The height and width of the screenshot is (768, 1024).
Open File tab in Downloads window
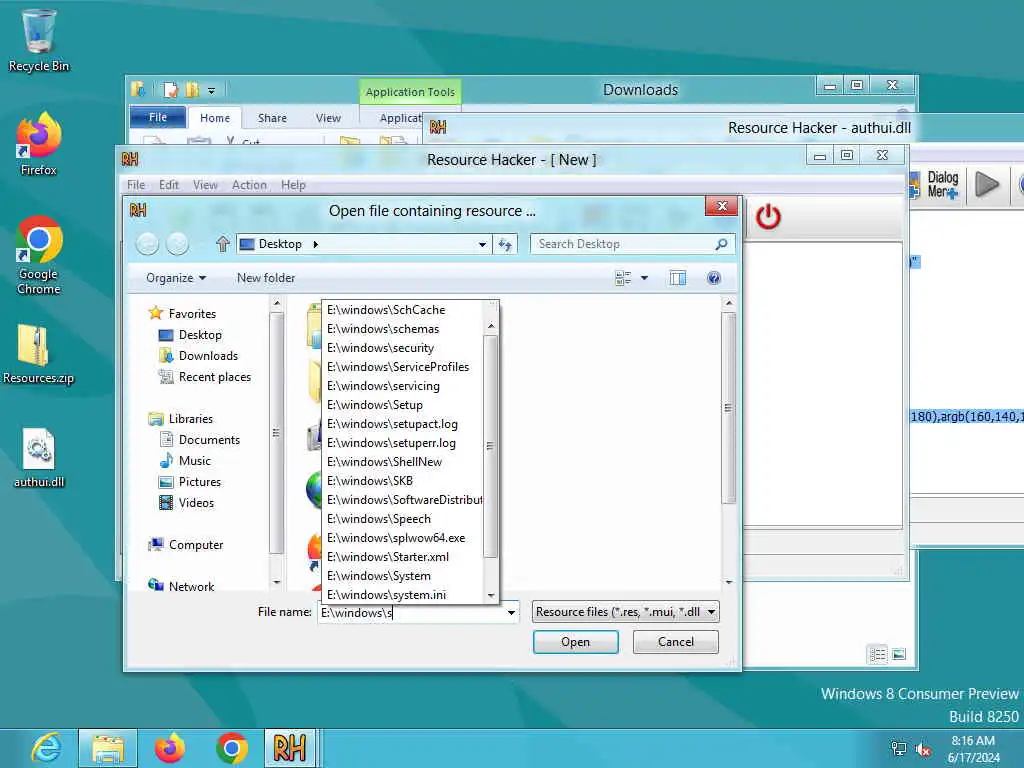click(157, 118)
